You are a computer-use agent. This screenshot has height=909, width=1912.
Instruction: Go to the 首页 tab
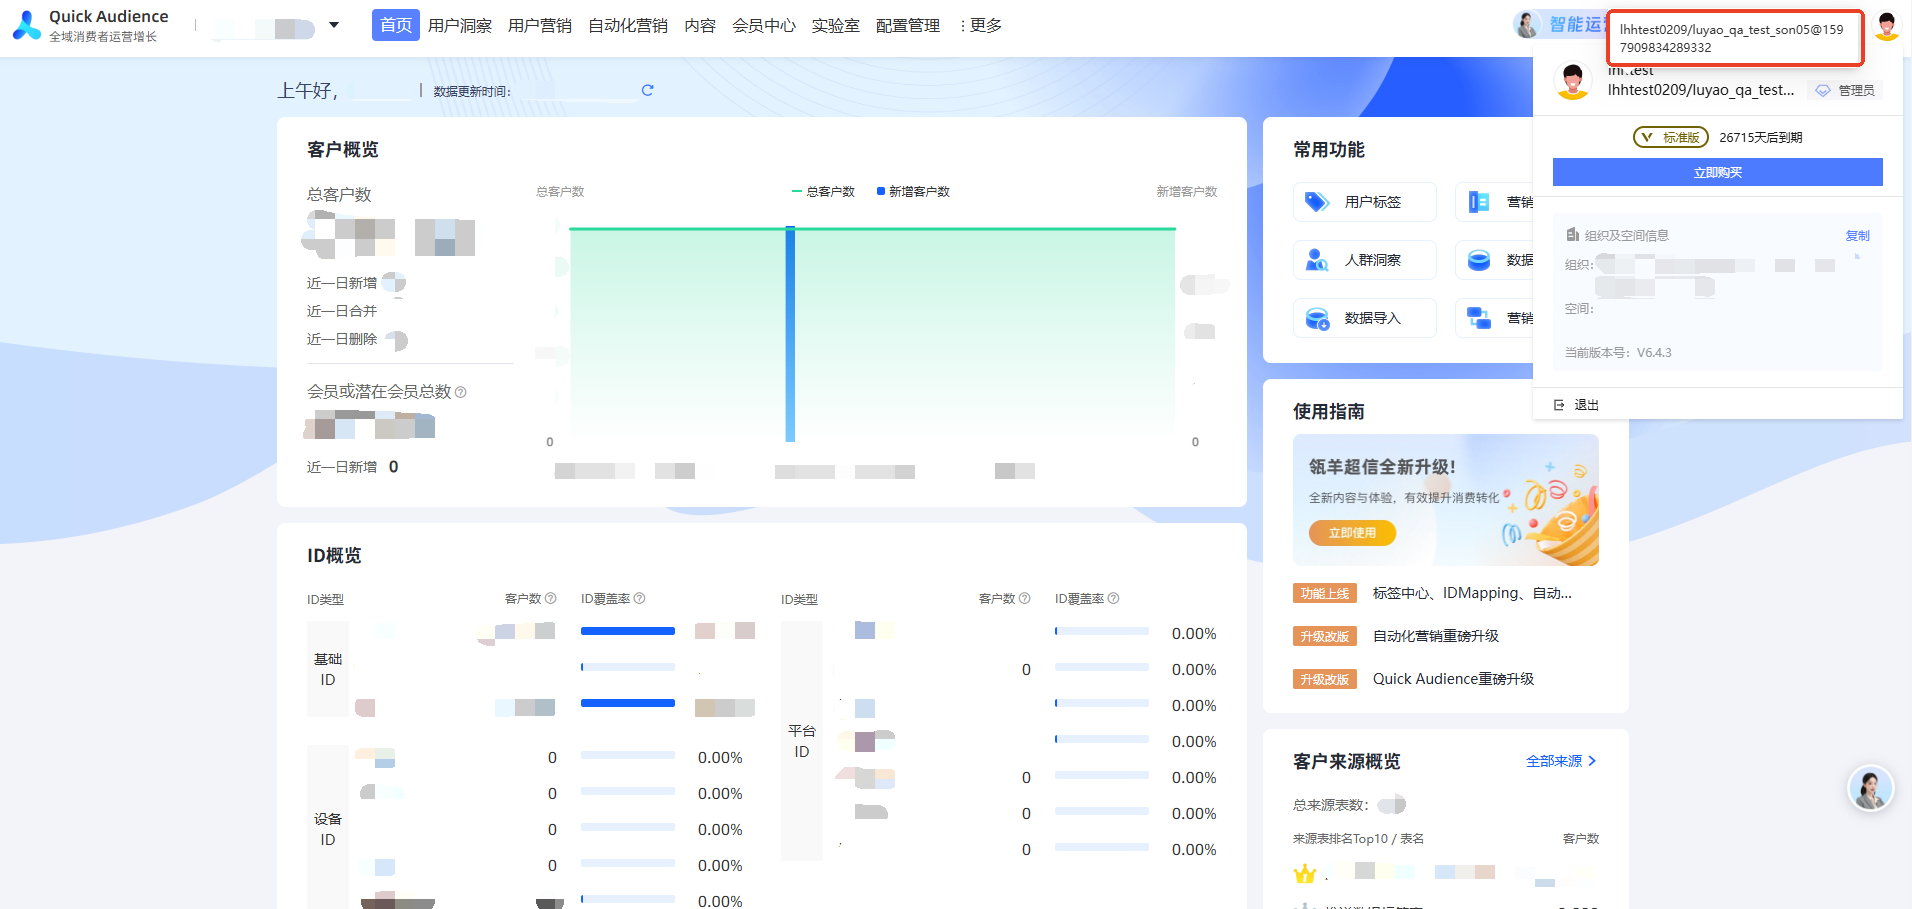pyautogui.click(x=396, y=25)
